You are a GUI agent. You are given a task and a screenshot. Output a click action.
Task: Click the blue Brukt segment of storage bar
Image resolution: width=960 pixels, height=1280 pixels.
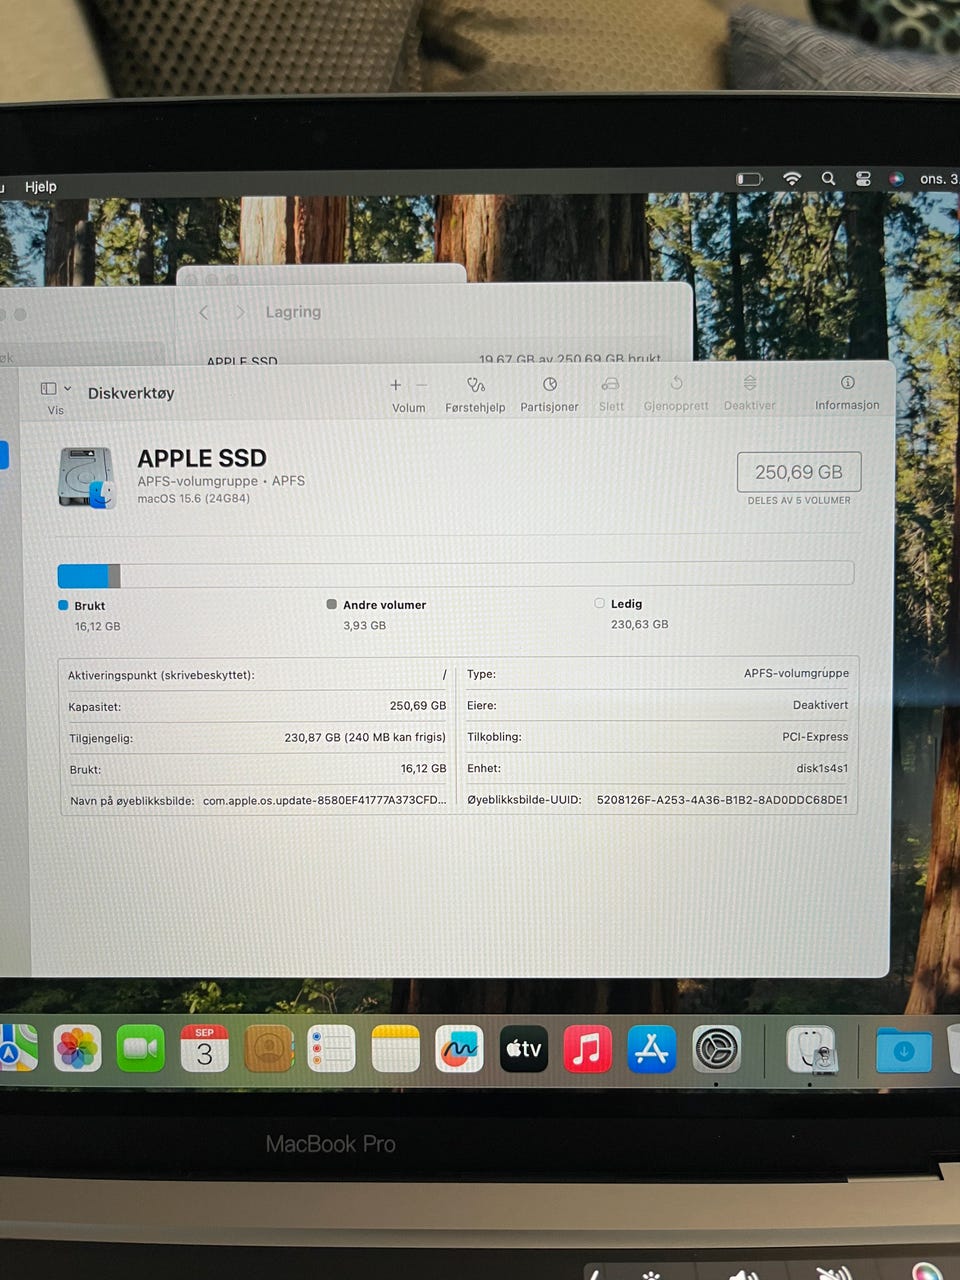coord(83,575)
